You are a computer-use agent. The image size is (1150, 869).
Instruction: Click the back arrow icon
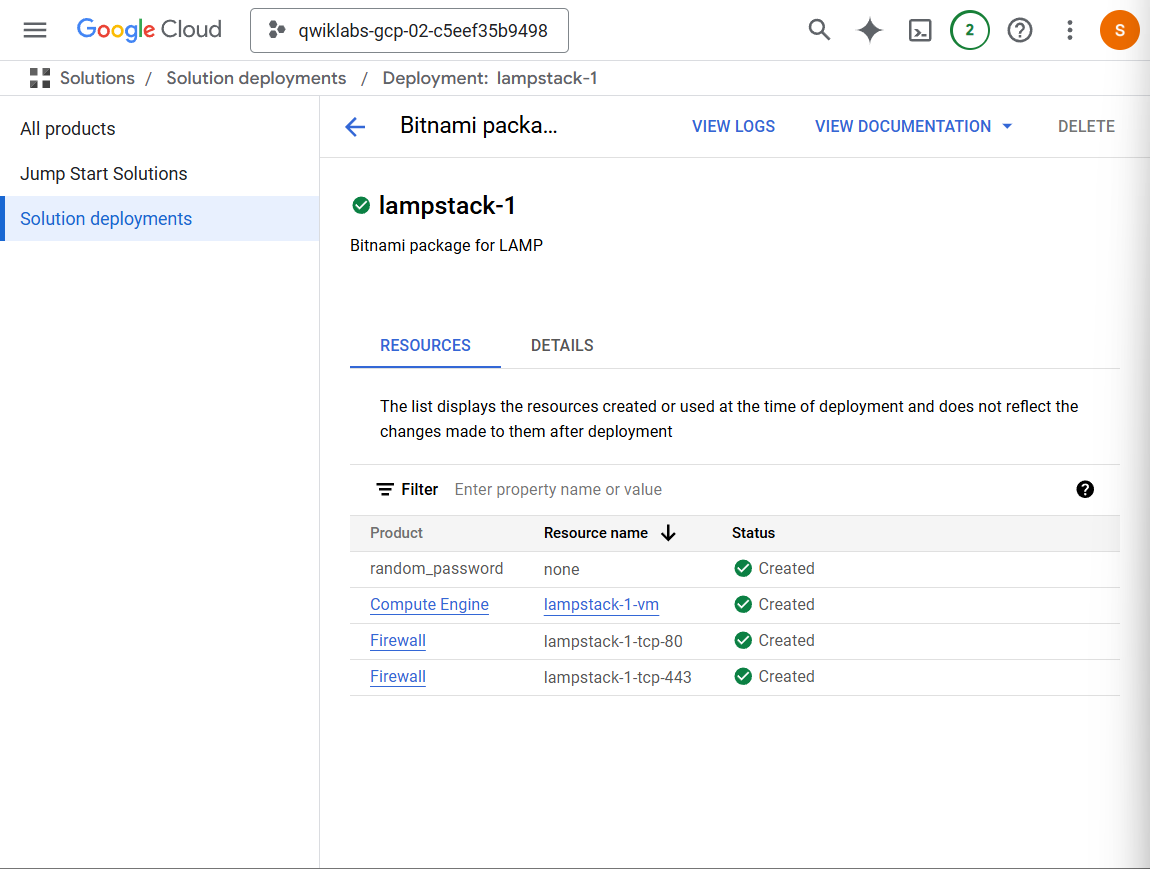pos(355,127)
